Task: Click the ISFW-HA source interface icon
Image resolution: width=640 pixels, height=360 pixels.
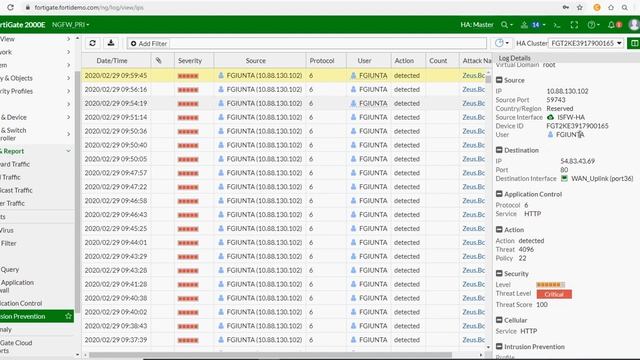Action: tap(550, 117)
